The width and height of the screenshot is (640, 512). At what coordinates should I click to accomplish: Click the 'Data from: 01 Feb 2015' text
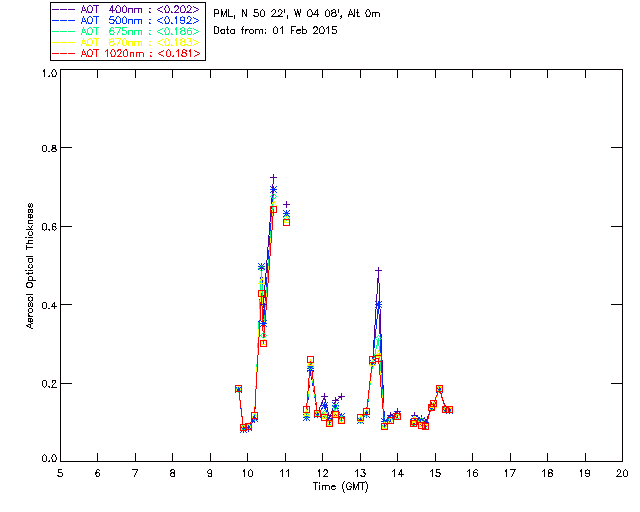276,31
